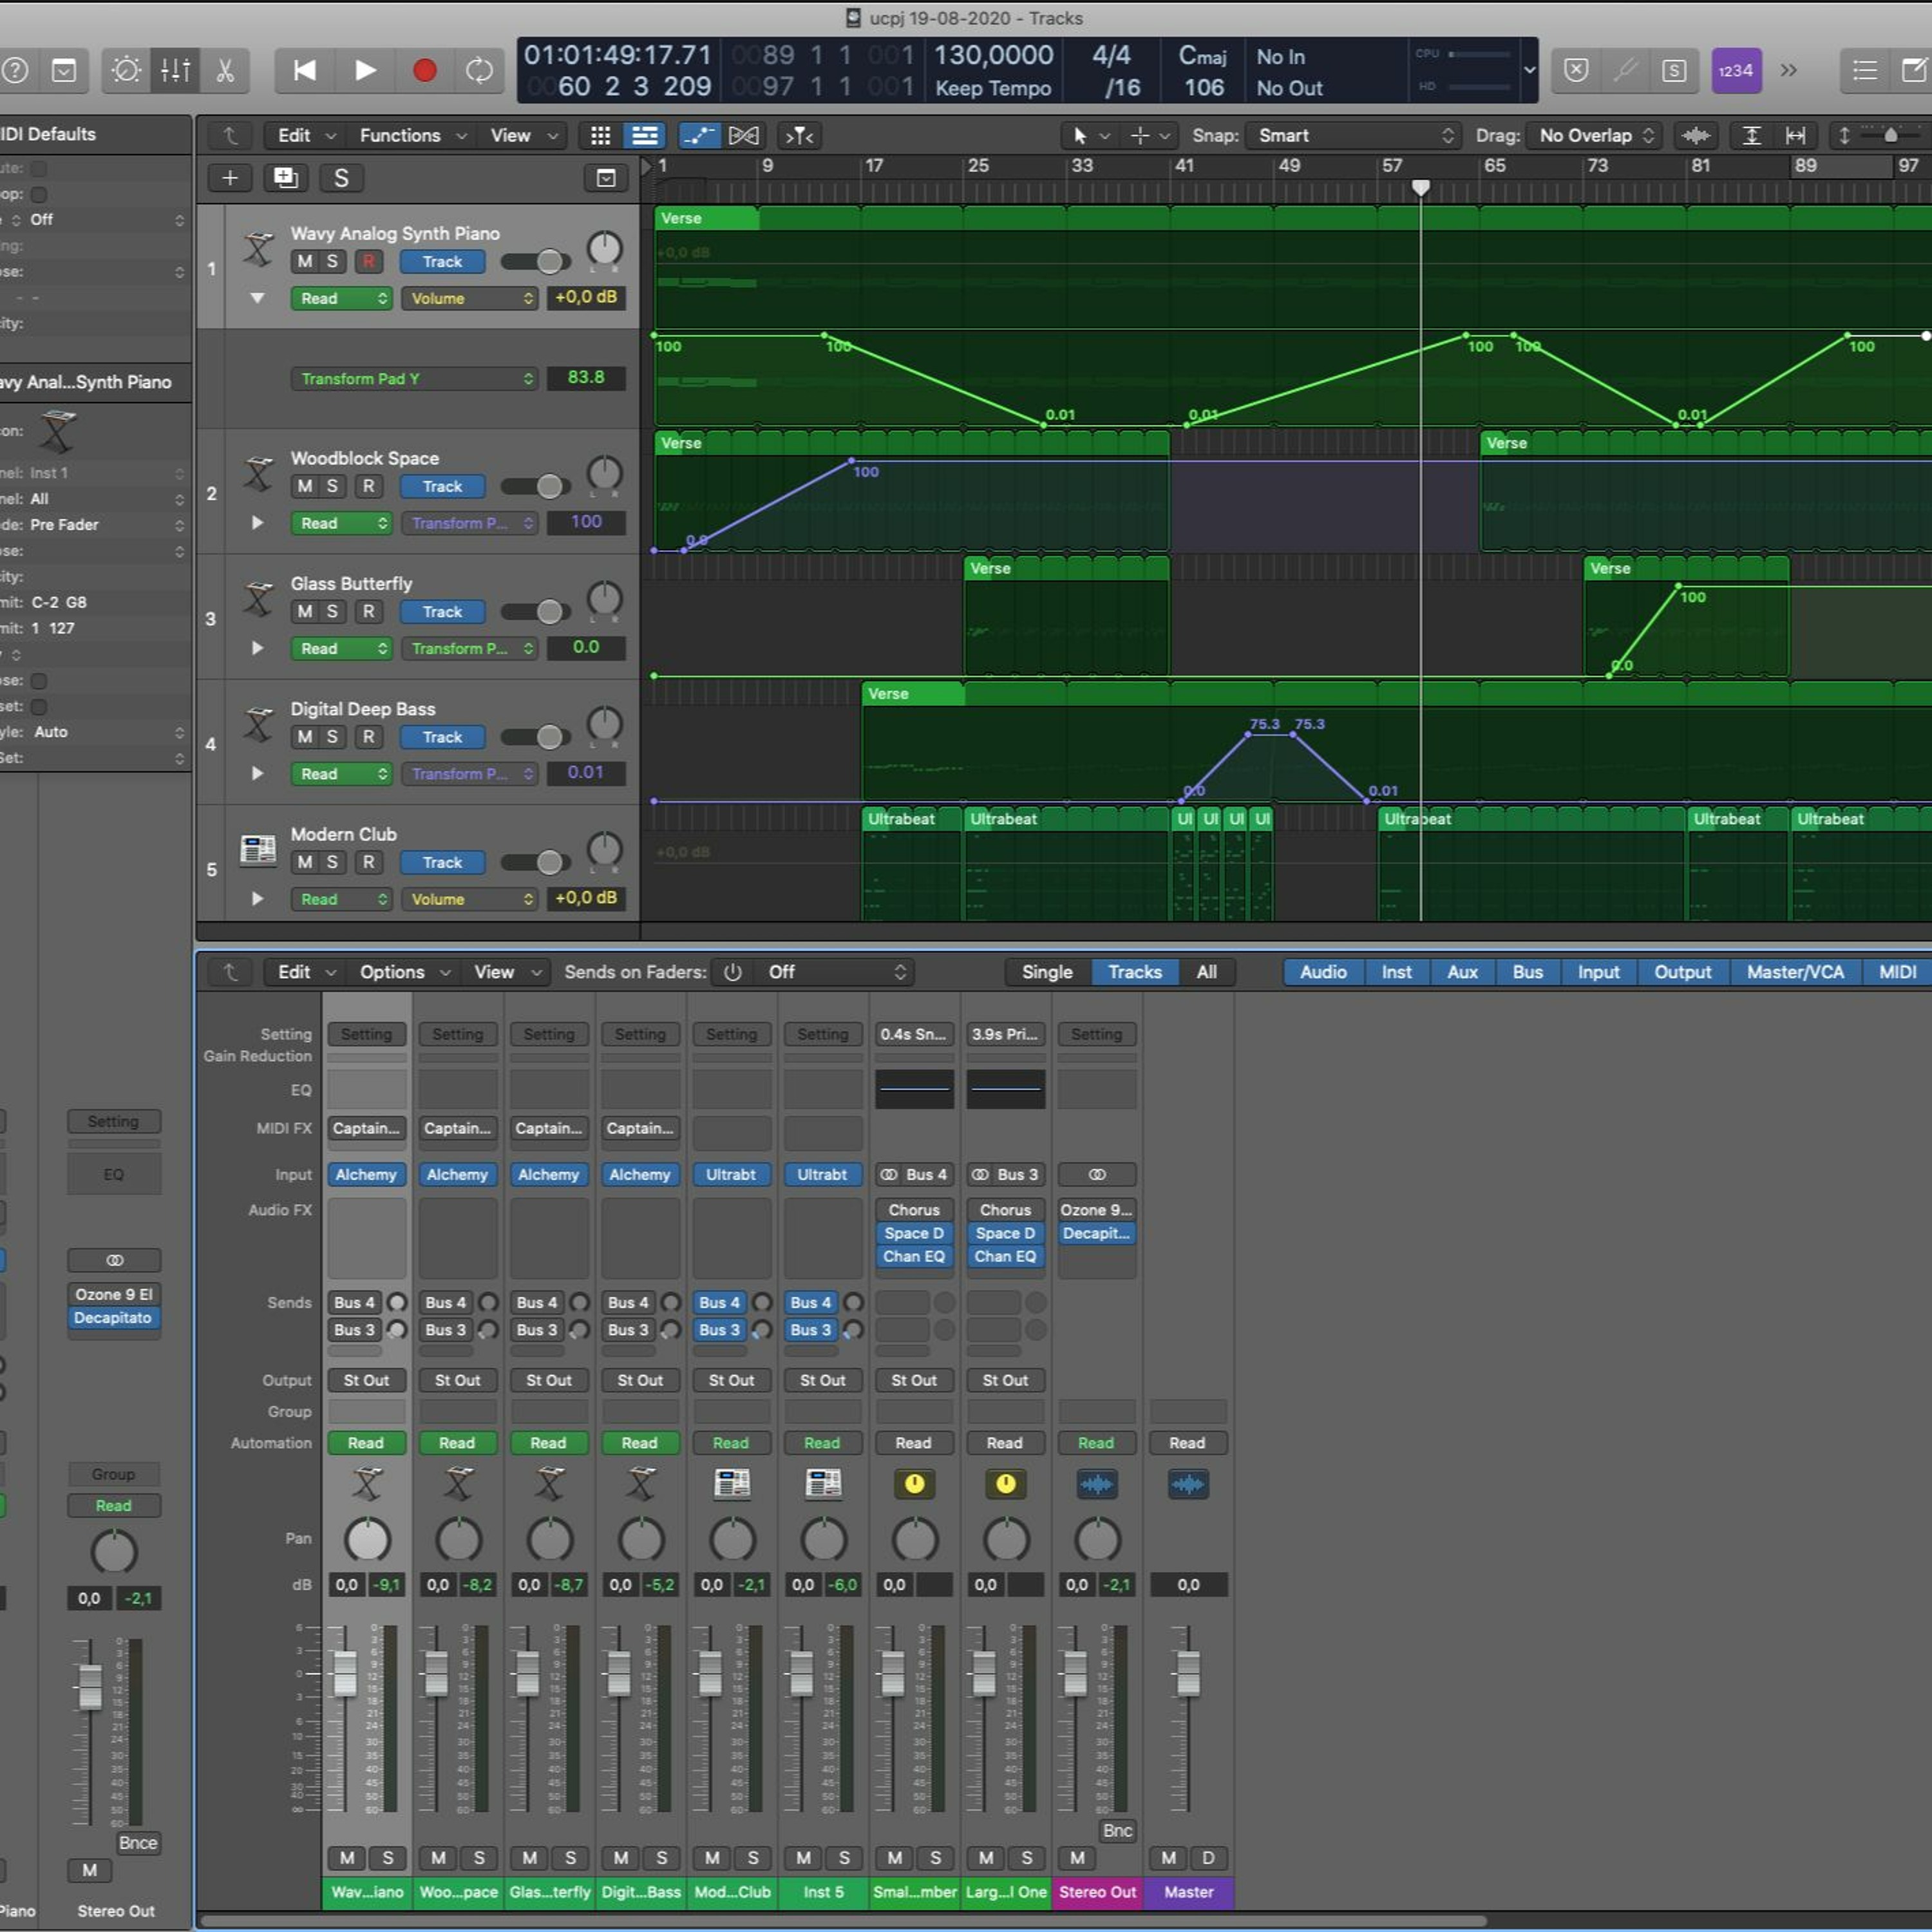Image resolution: width=1932 pixels, height=1932 pixels.
Task: Click the scissors editors toolbar icon
Action: tap(225, 70)
